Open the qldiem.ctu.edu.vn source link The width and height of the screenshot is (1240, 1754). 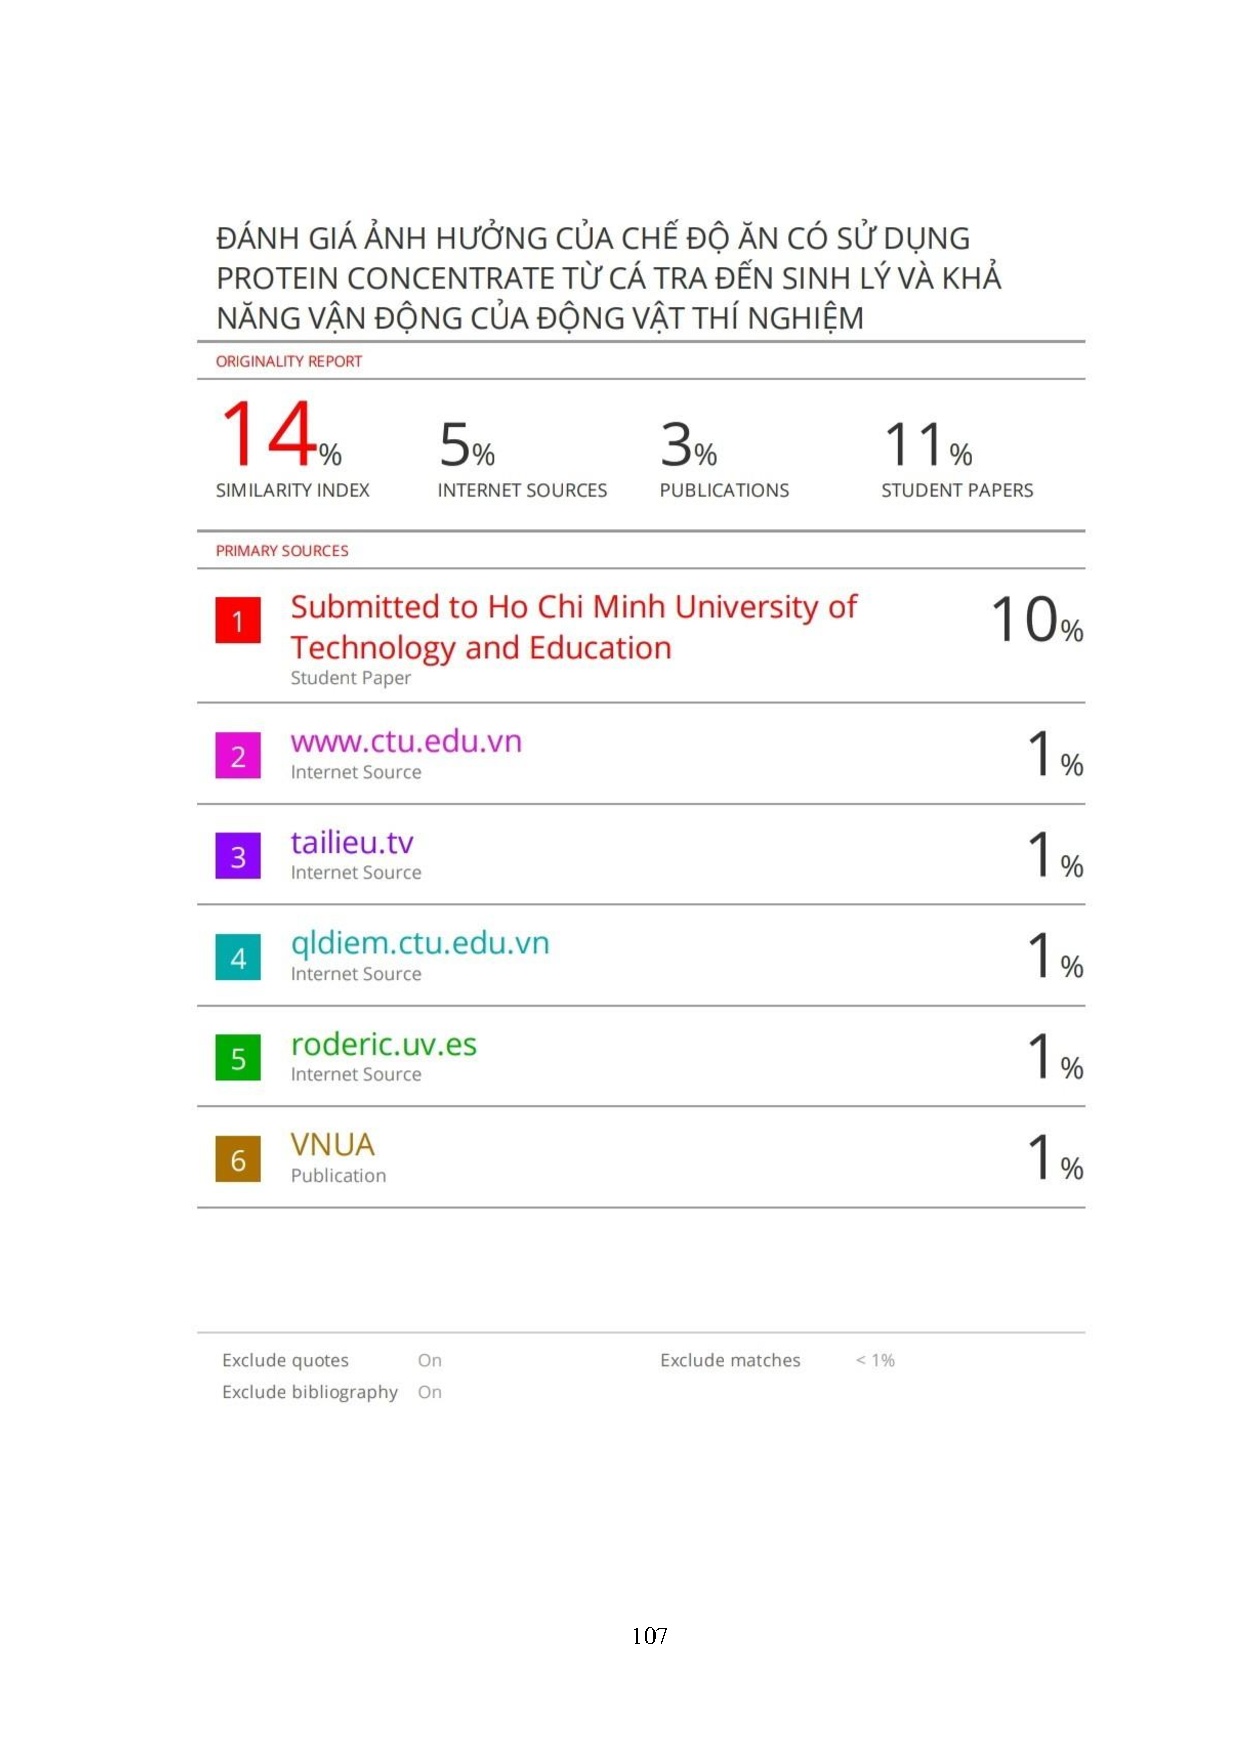point(420,943)
